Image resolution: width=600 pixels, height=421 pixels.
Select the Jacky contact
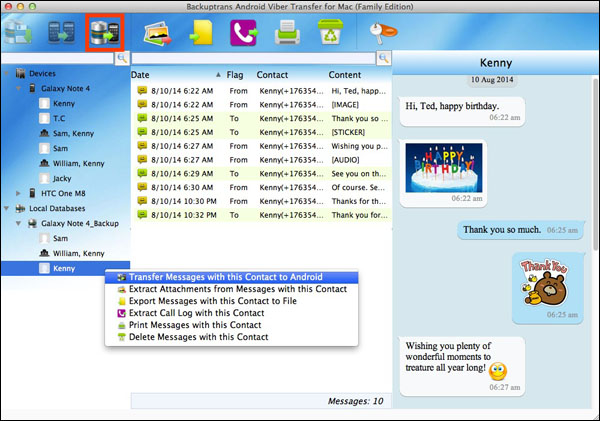click(62, 178)
